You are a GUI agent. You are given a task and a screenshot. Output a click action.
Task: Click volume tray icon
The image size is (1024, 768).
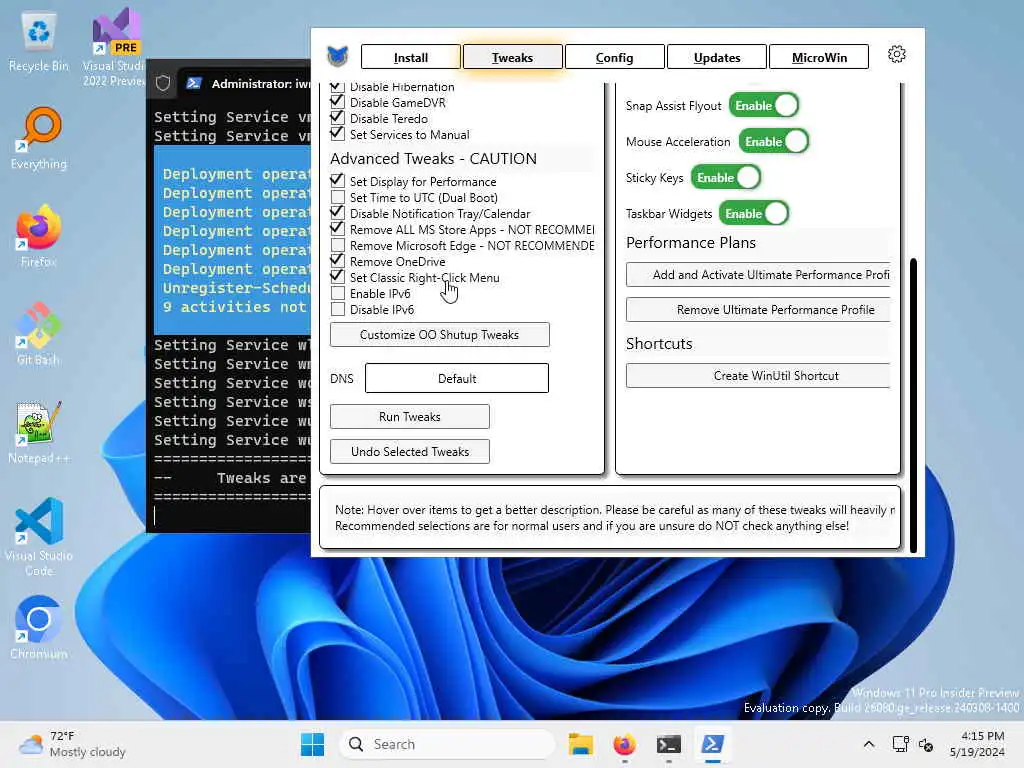[x=925, y=744]
